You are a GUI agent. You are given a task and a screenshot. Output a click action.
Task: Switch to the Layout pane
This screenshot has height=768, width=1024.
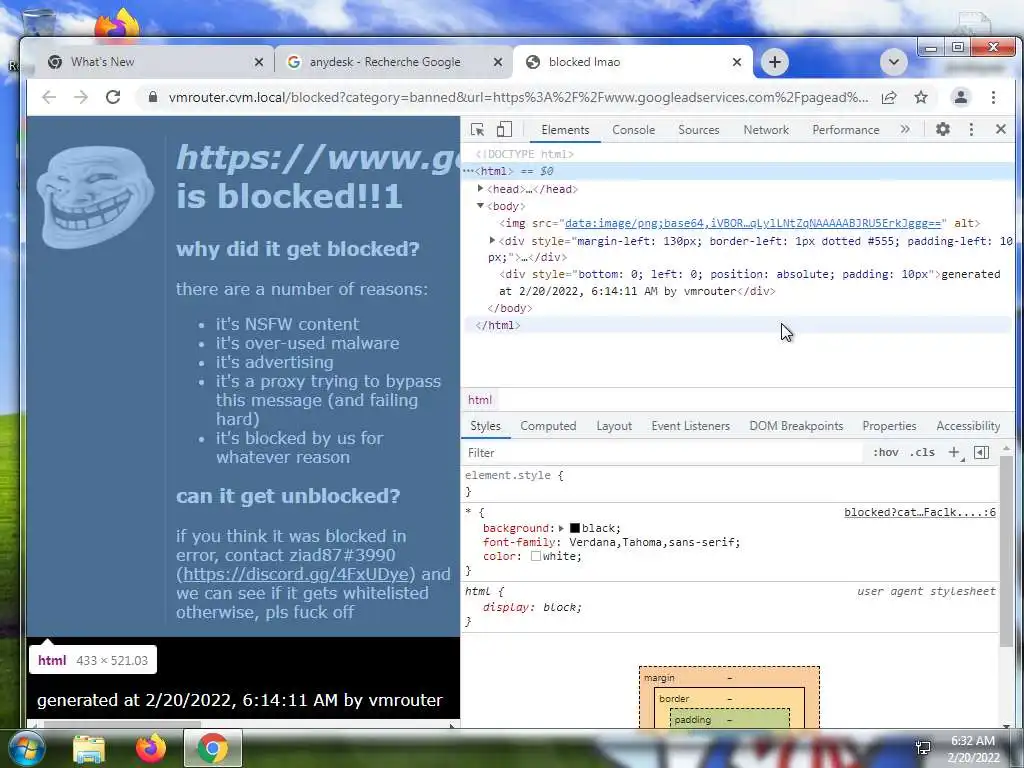(614, 426)
